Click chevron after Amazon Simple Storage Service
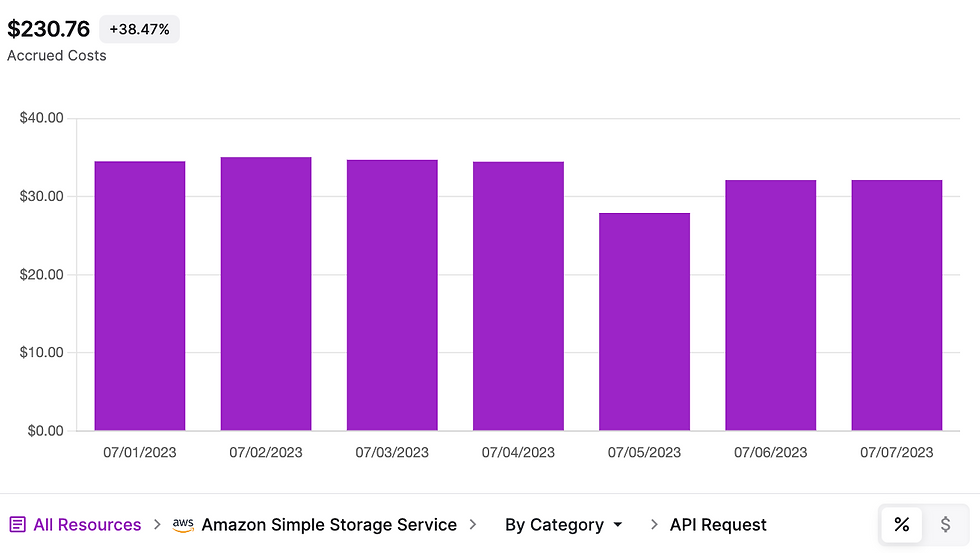This screenshot has height=553, width=980. tap(473, 524)
